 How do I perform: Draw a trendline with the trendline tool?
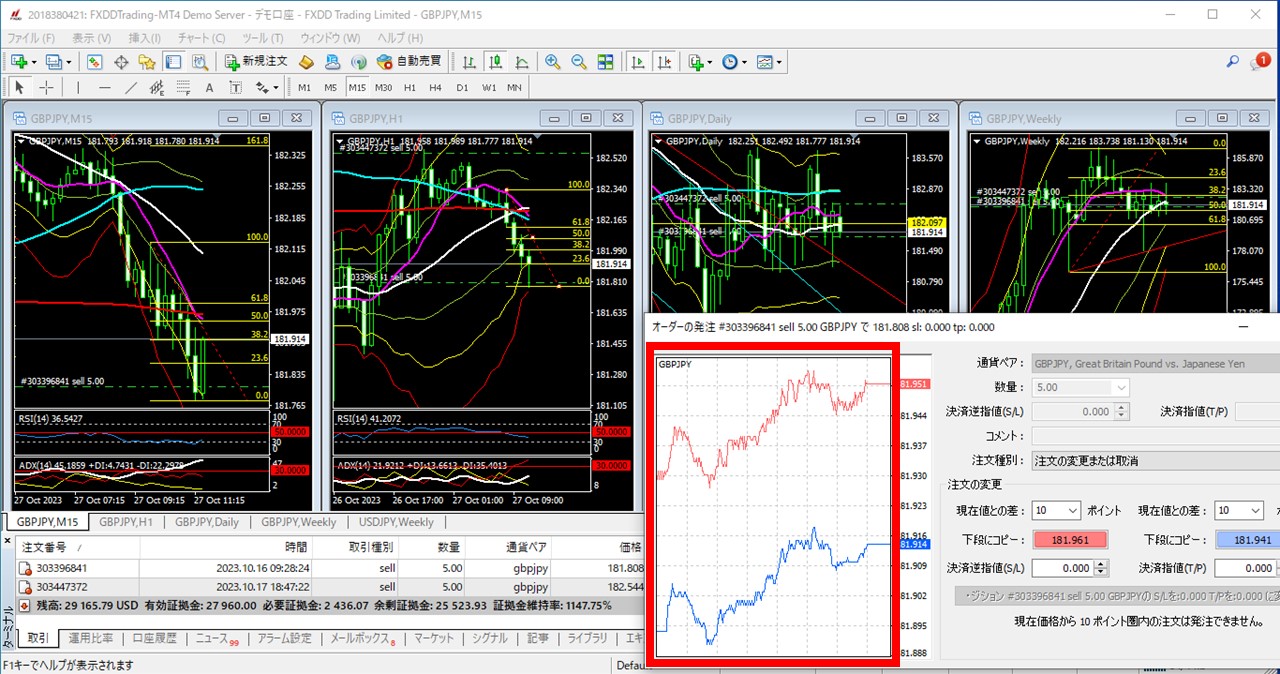pyautogui.click(x=130, y=87)
